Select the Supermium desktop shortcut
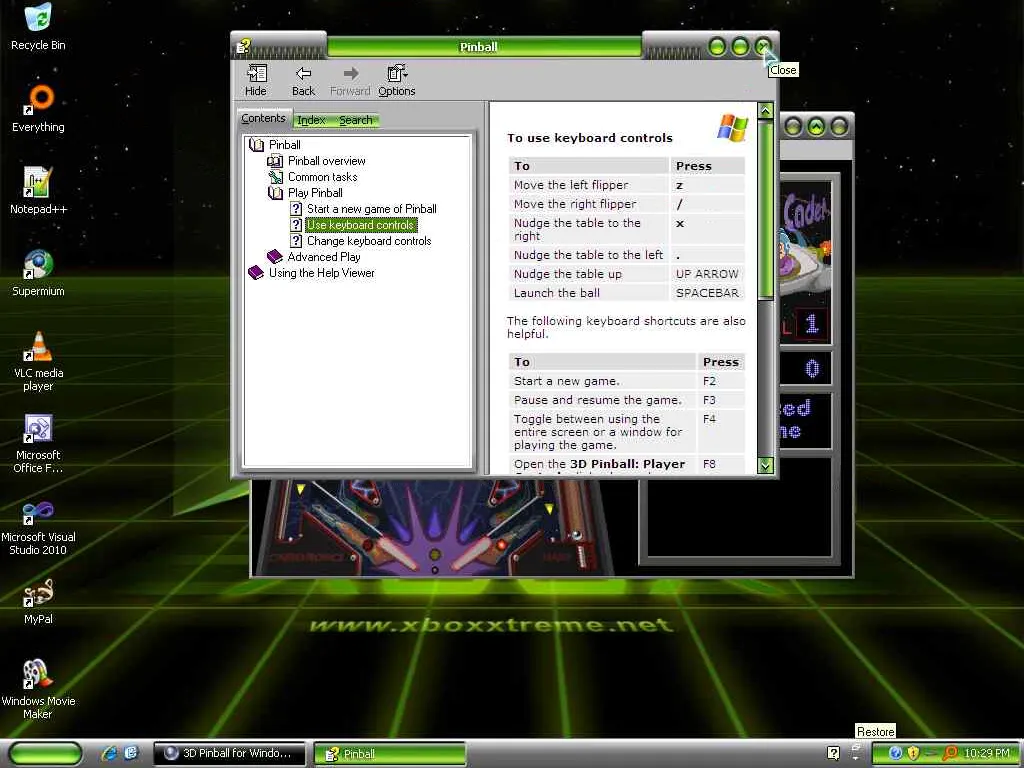Screen dimensions: 1024x768 [38, 273]
